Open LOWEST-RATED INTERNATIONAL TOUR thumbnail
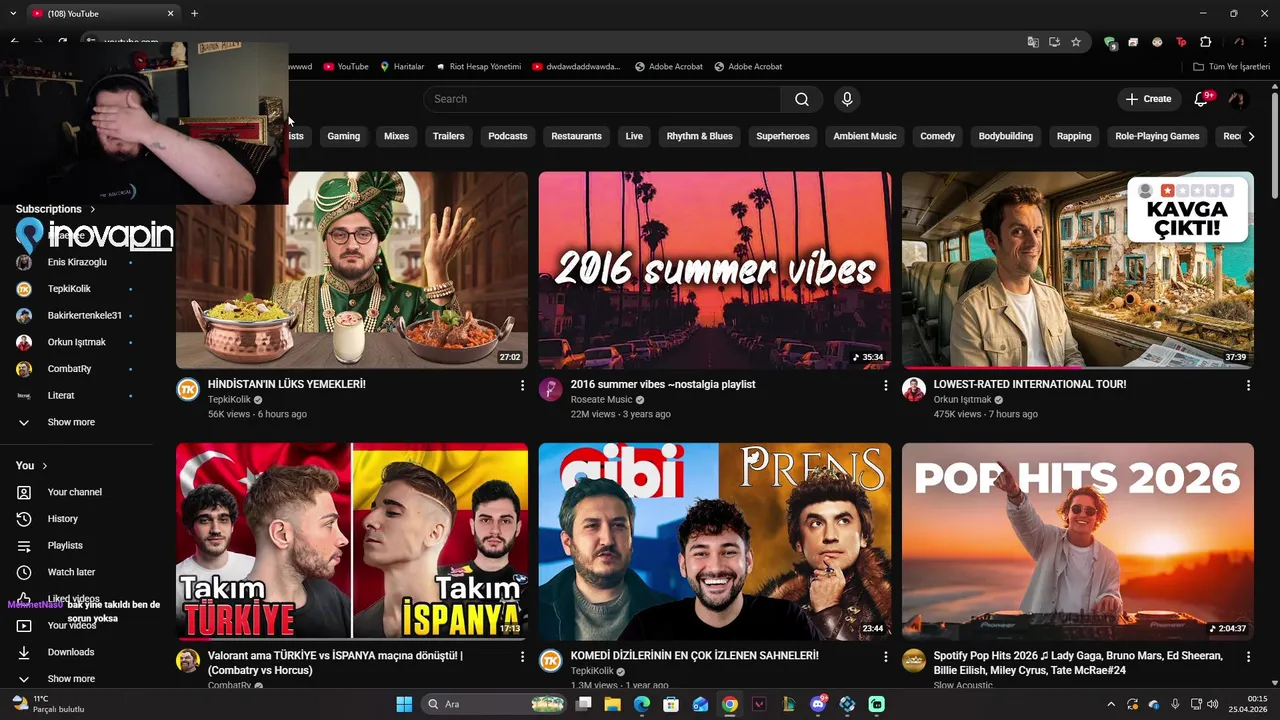Screen dimensions: 1280x720 (1078, 270)
